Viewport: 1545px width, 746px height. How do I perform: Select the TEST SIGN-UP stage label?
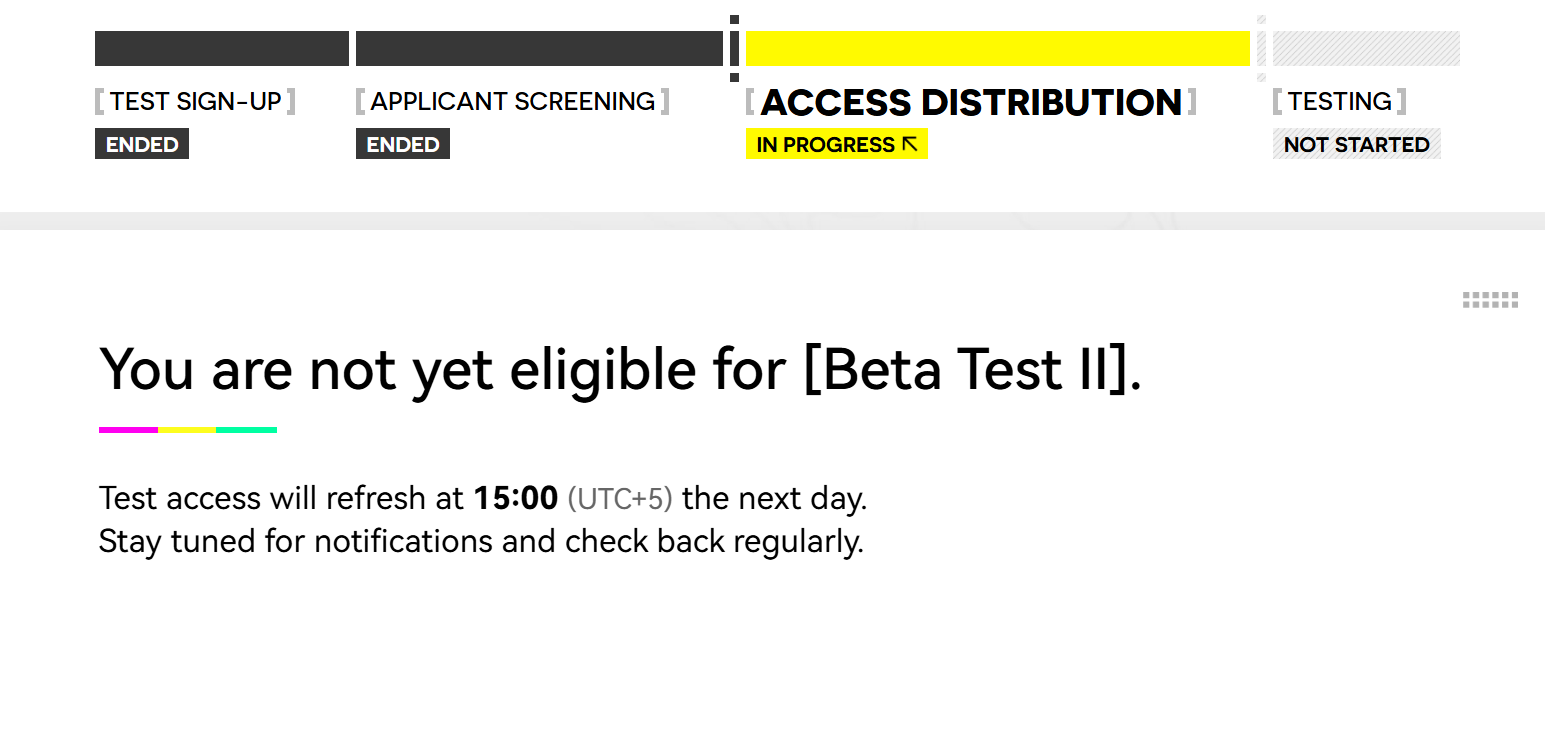pos(195,101)
